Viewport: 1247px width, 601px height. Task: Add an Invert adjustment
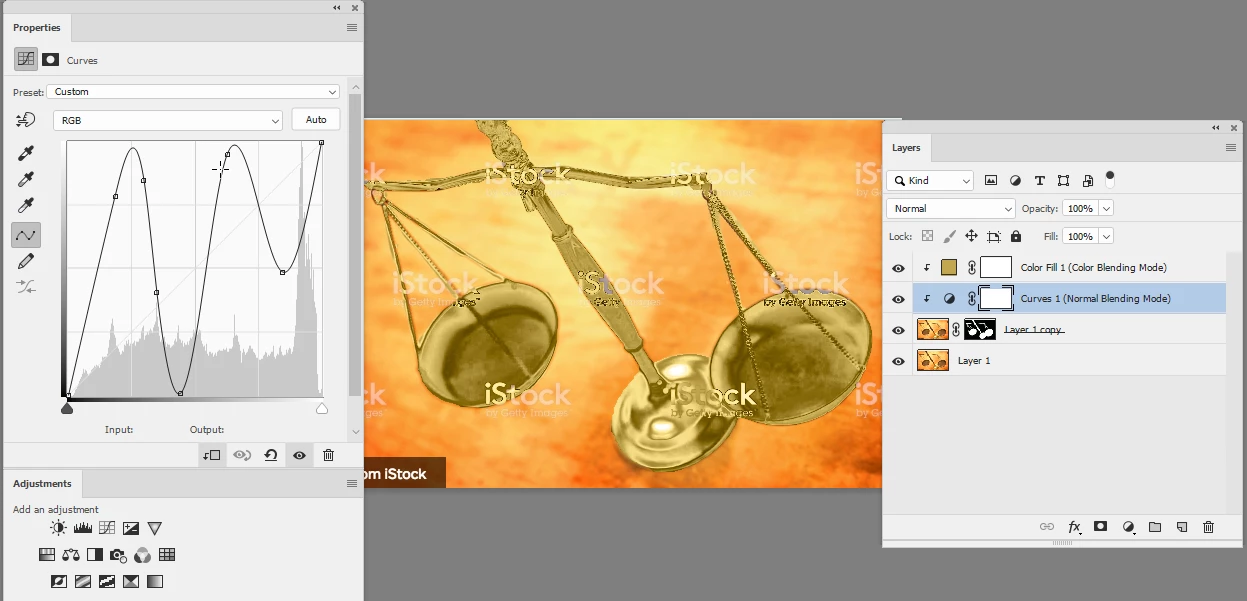[59, 581]
